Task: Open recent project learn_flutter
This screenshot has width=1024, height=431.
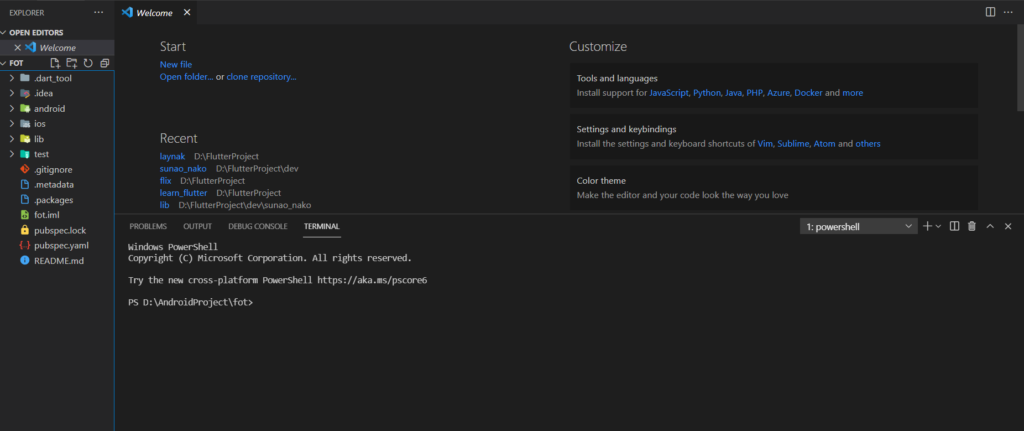Action: [x=183, y=192]
